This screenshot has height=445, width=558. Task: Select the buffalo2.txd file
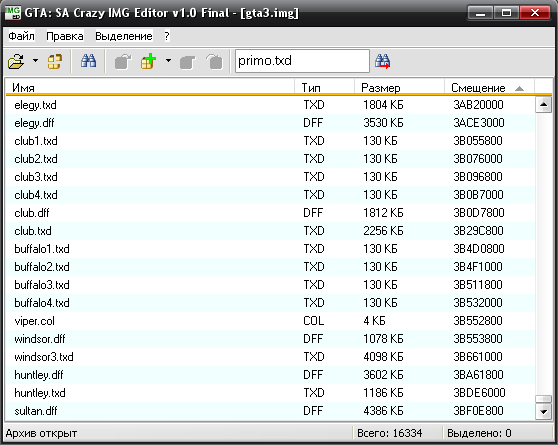[270, 267]
